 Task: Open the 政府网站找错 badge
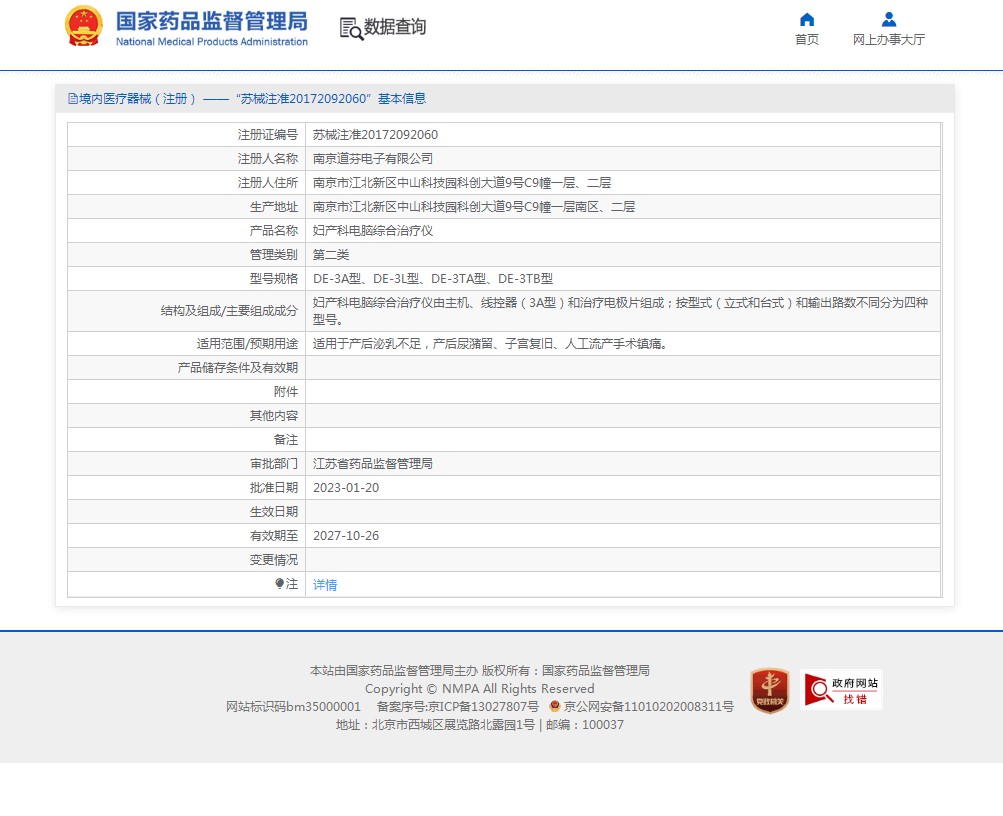(841, 689)
